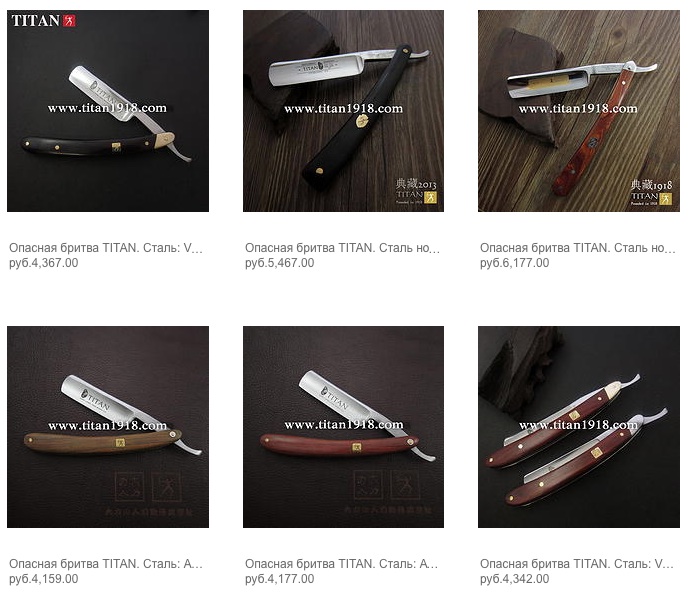Click the руб.4,342.00 price label
This screenshot has height=595, width=691.
point(515,579)
